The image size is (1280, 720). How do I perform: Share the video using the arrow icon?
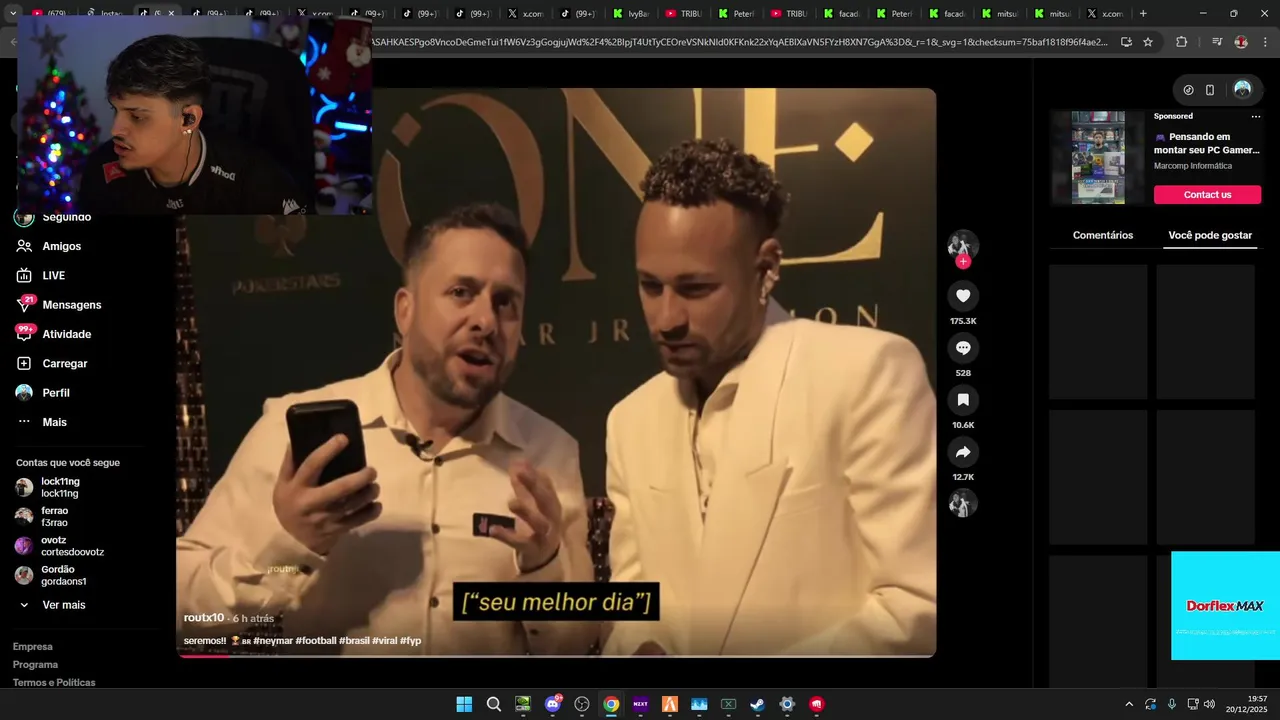coord(963,452)
